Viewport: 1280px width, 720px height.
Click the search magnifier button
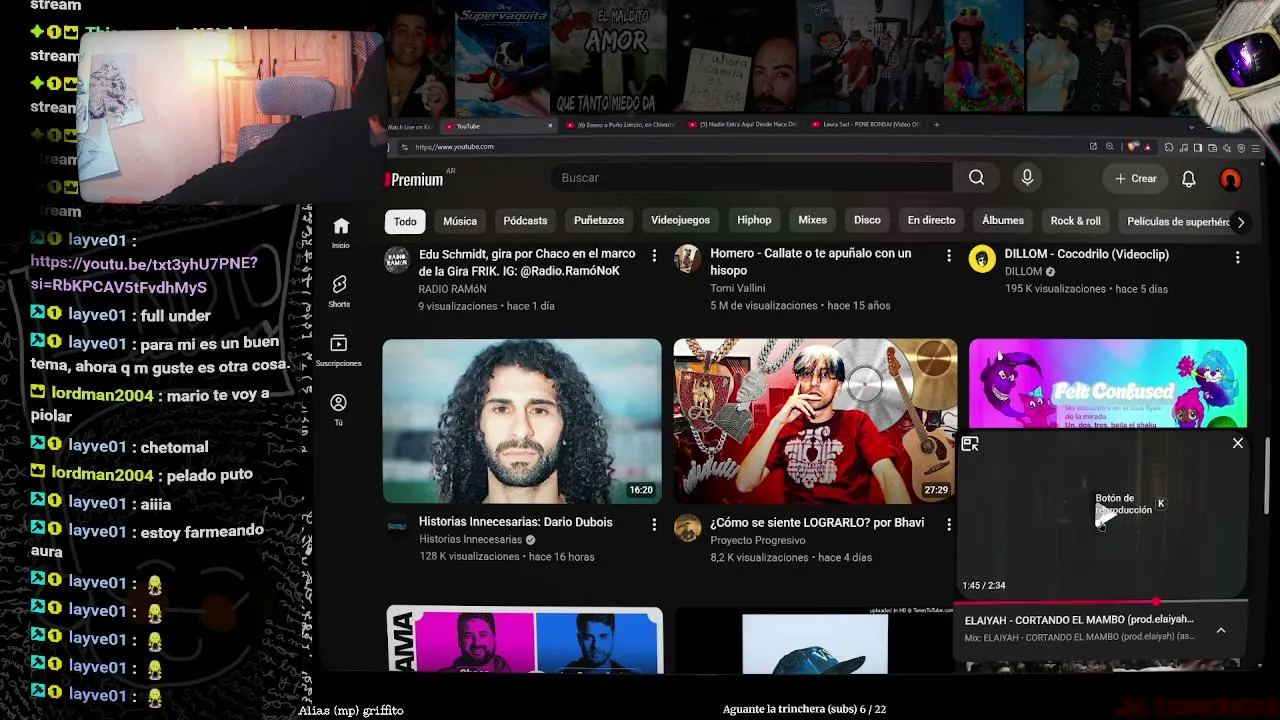[x=977, y=178]
